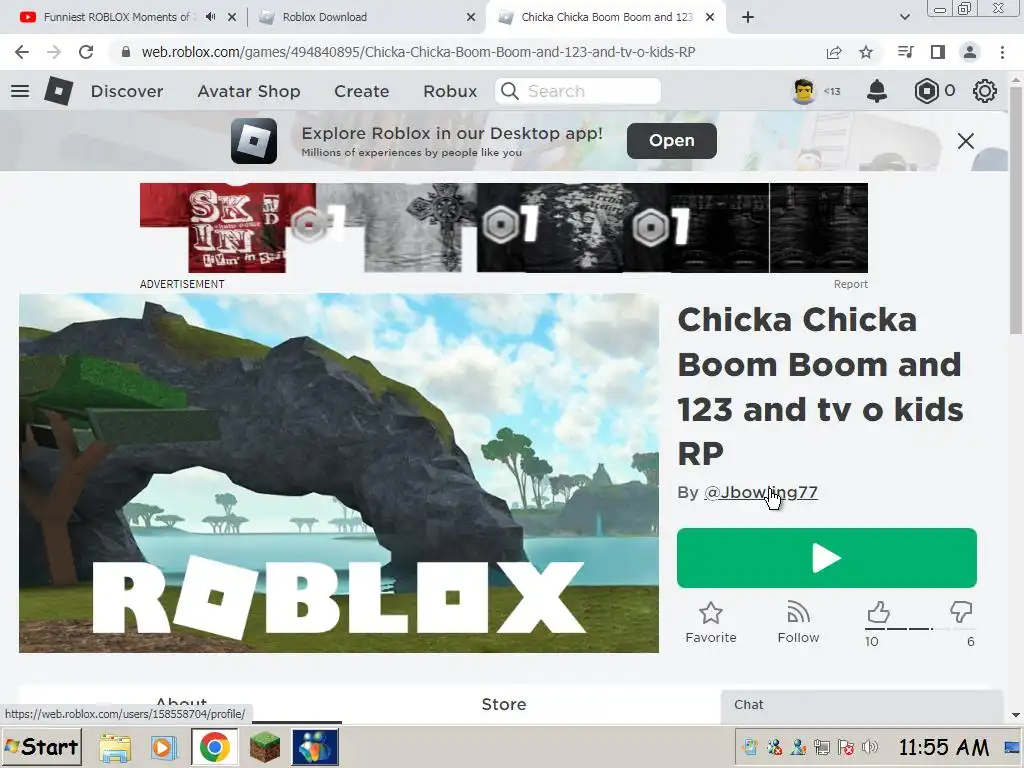The width and height of the screenshot is (1024, 768).
Task: Open the user avatar profile icon
Action: pyautogui.click(x=803, y=91)
